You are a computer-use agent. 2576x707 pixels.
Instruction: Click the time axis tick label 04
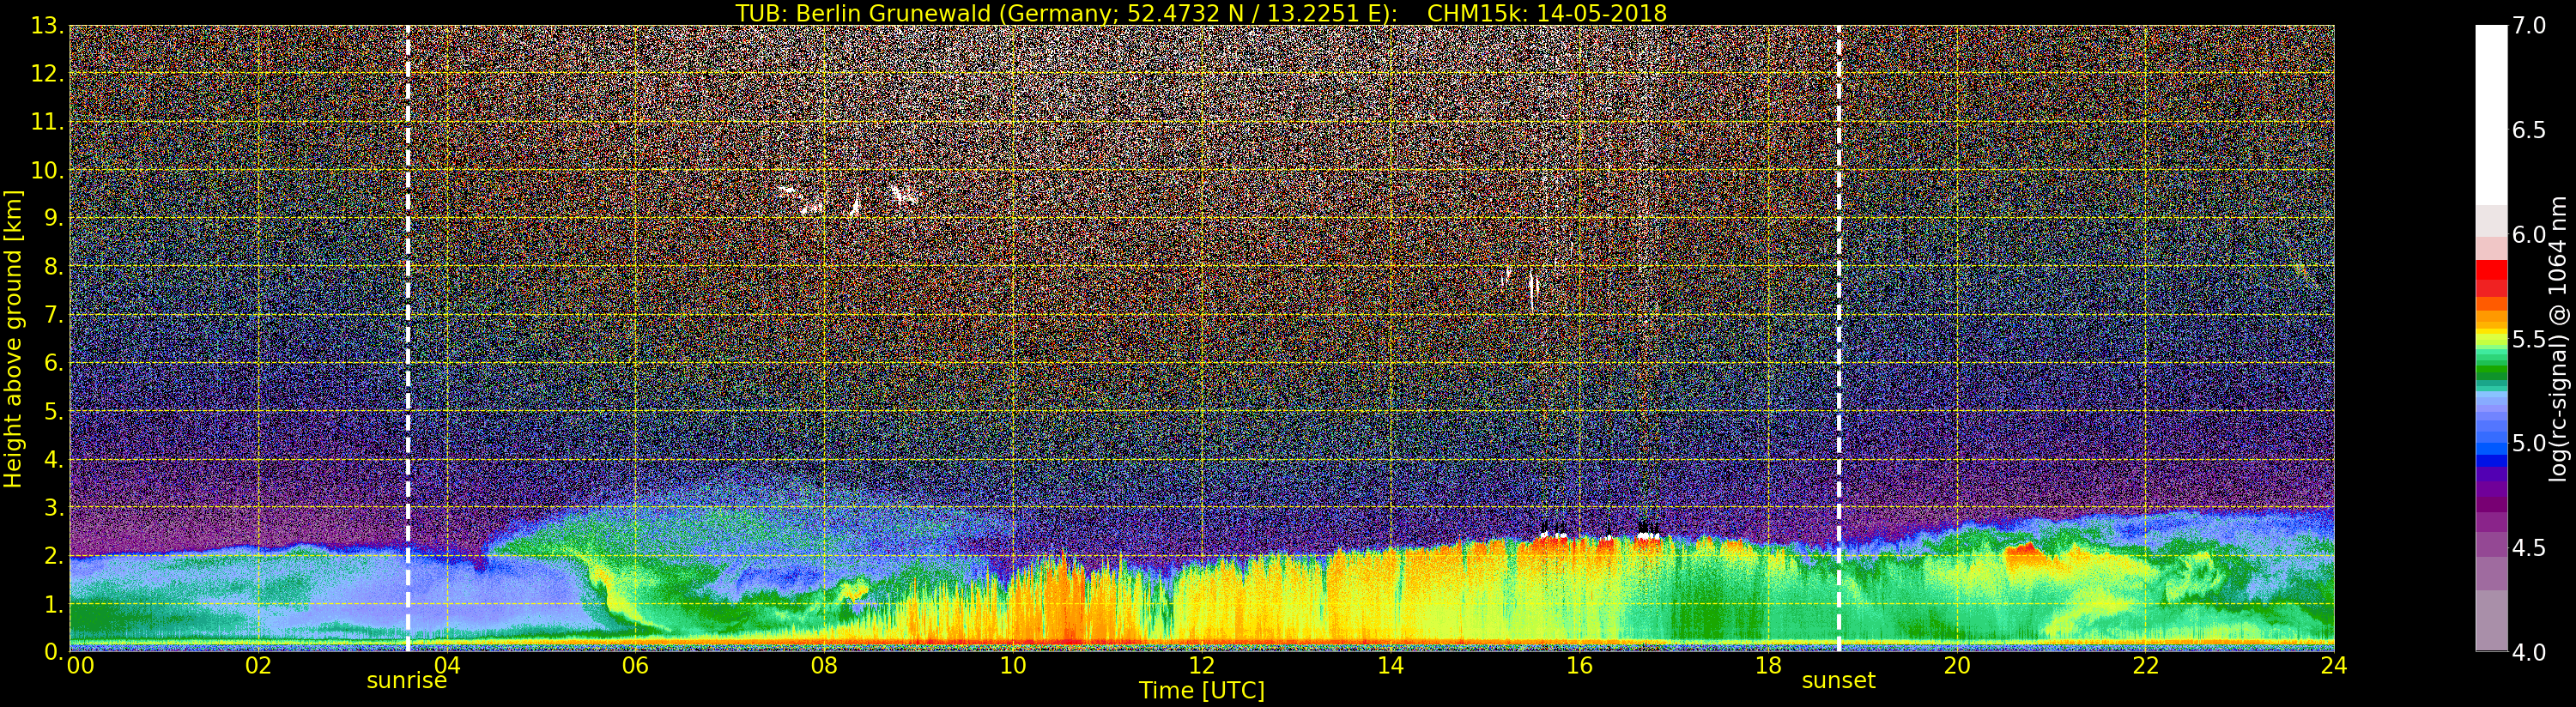[447, 665]
